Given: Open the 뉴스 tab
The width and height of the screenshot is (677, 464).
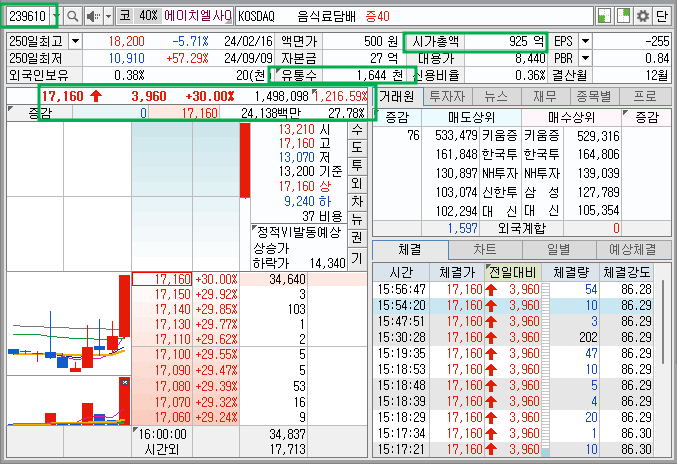Looking at the screenshot, I should 497,96.
